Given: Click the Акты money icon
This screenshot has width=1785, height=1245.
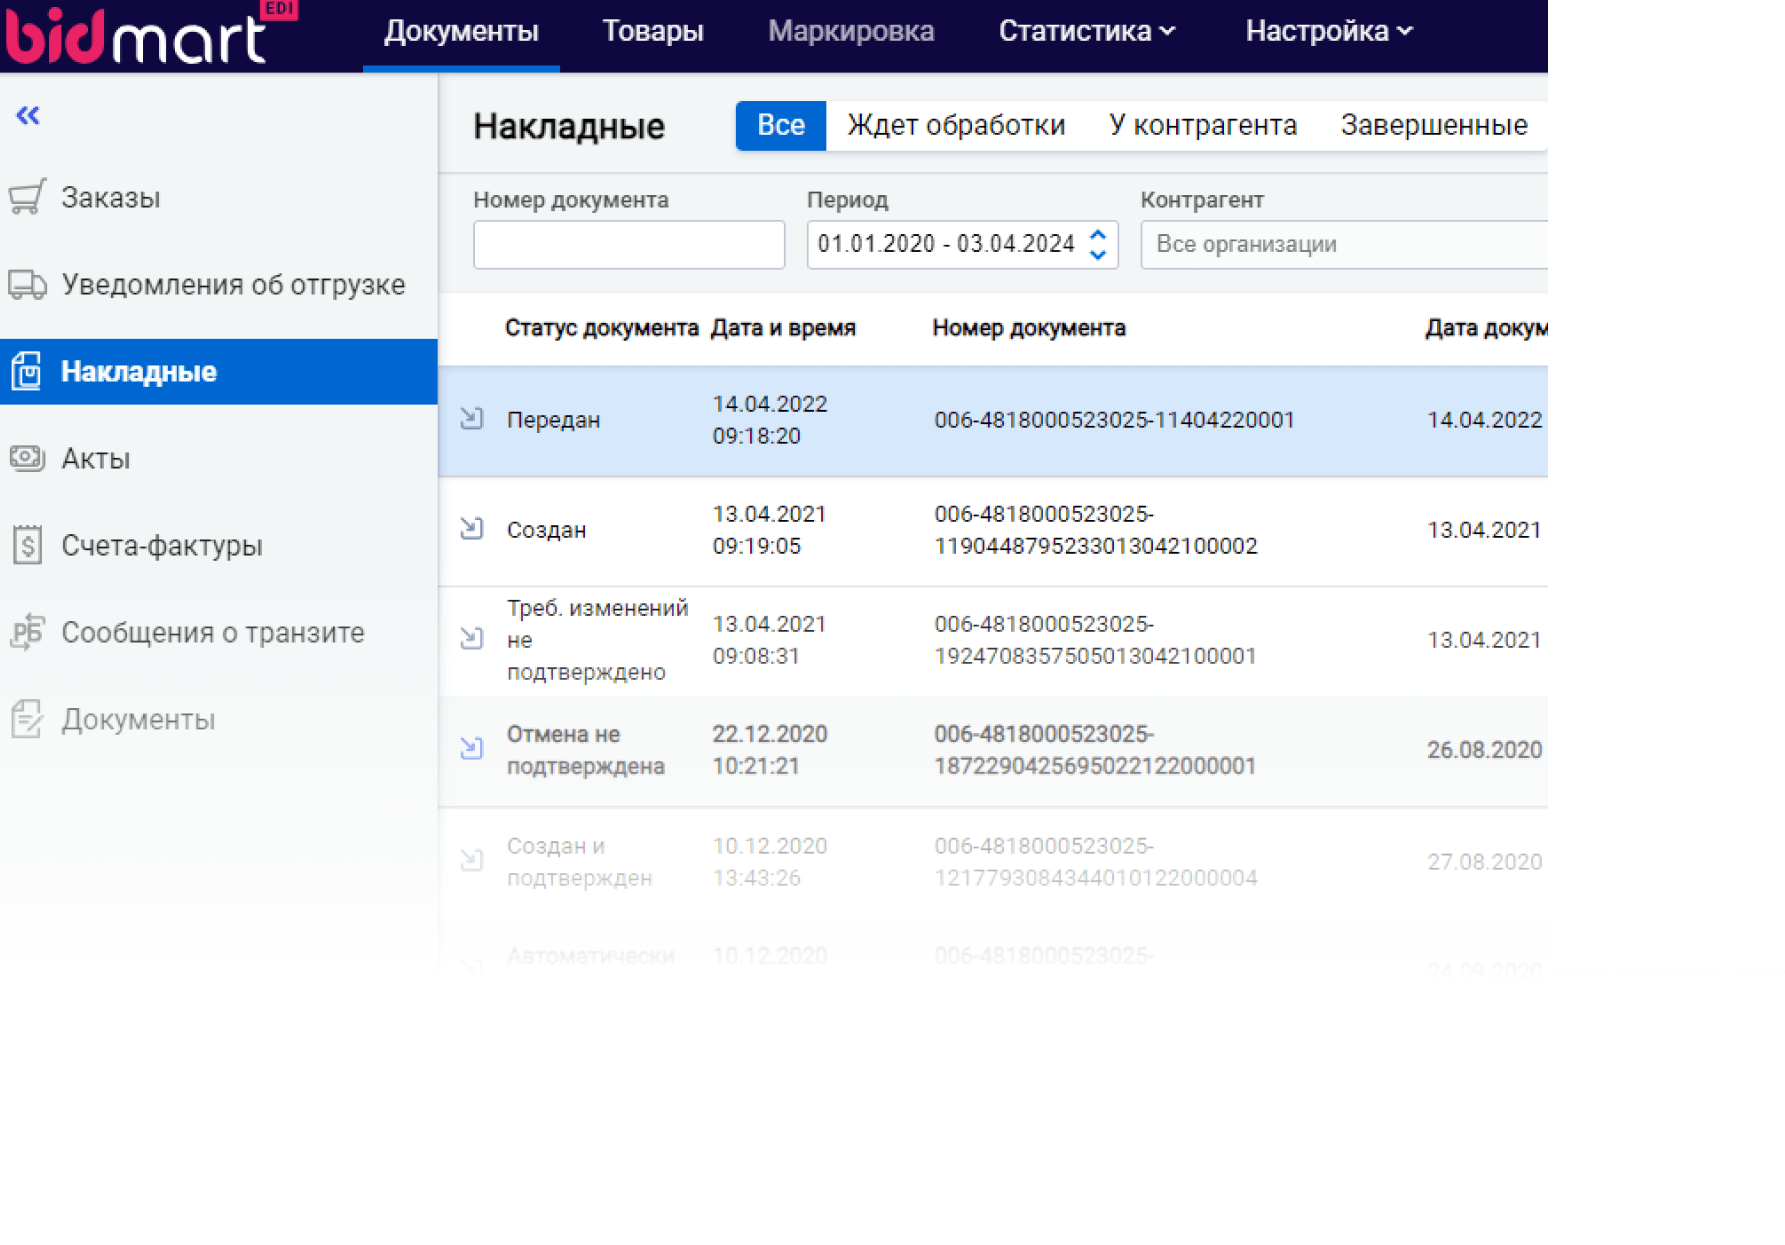Looking at the screenshot, I should pyautogui.click(x=27, y=458).
